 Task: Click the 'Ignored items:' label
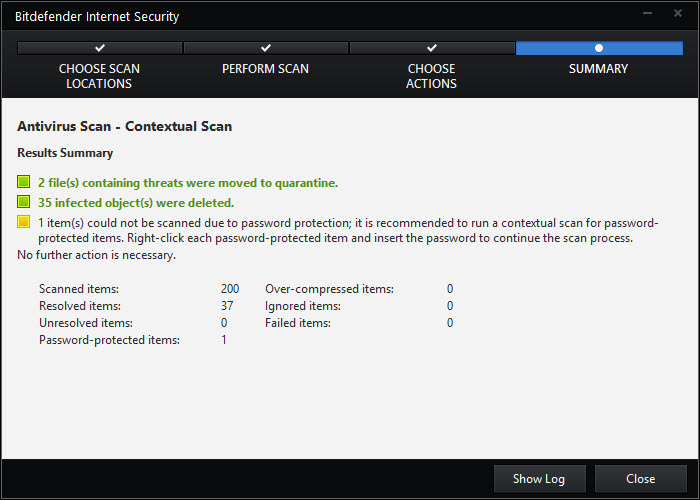click(303, 306)
